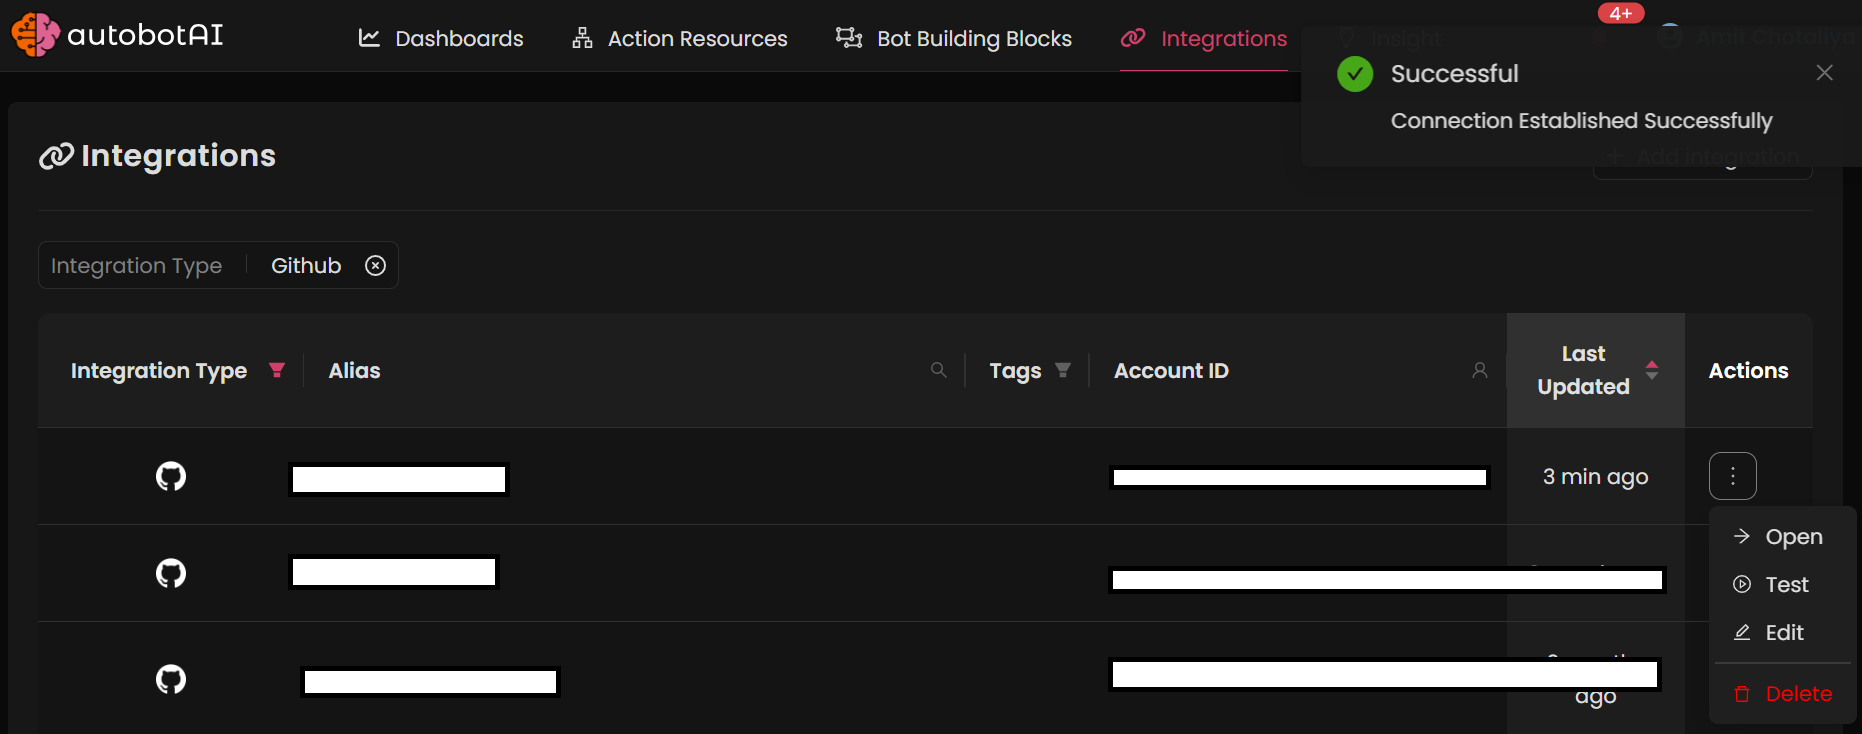1862x734 pixels.
Task: Open Bot Building Blocks nav tab
Action: pos(954,38)
